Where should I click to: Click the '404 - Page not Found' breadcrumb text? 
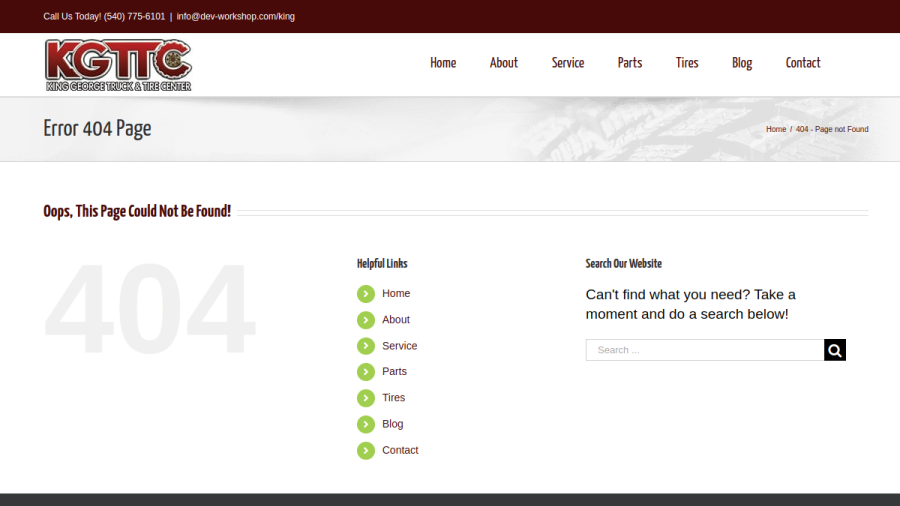click(x=832, y=129)
